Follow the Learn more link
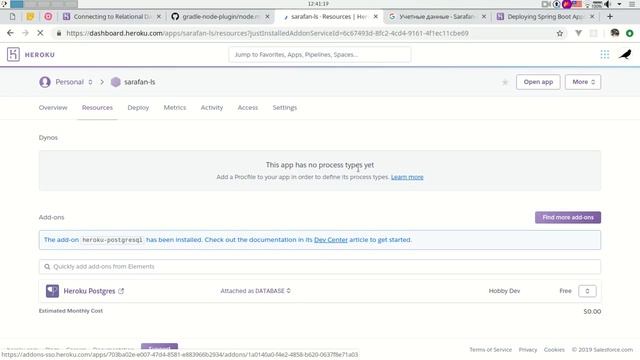This screenshot has width=640, height=360. 407,177
